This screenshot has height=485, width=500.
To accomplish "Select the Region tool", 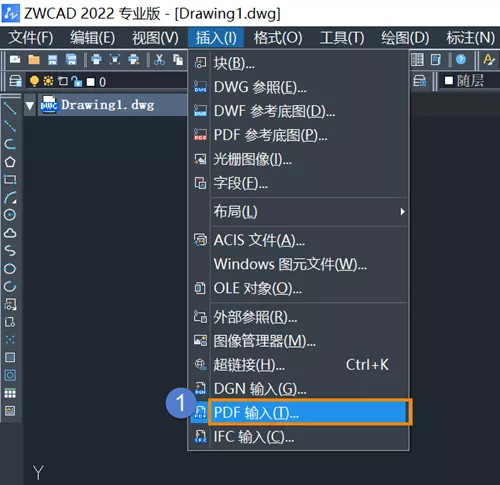I will (x=10, y=375).
